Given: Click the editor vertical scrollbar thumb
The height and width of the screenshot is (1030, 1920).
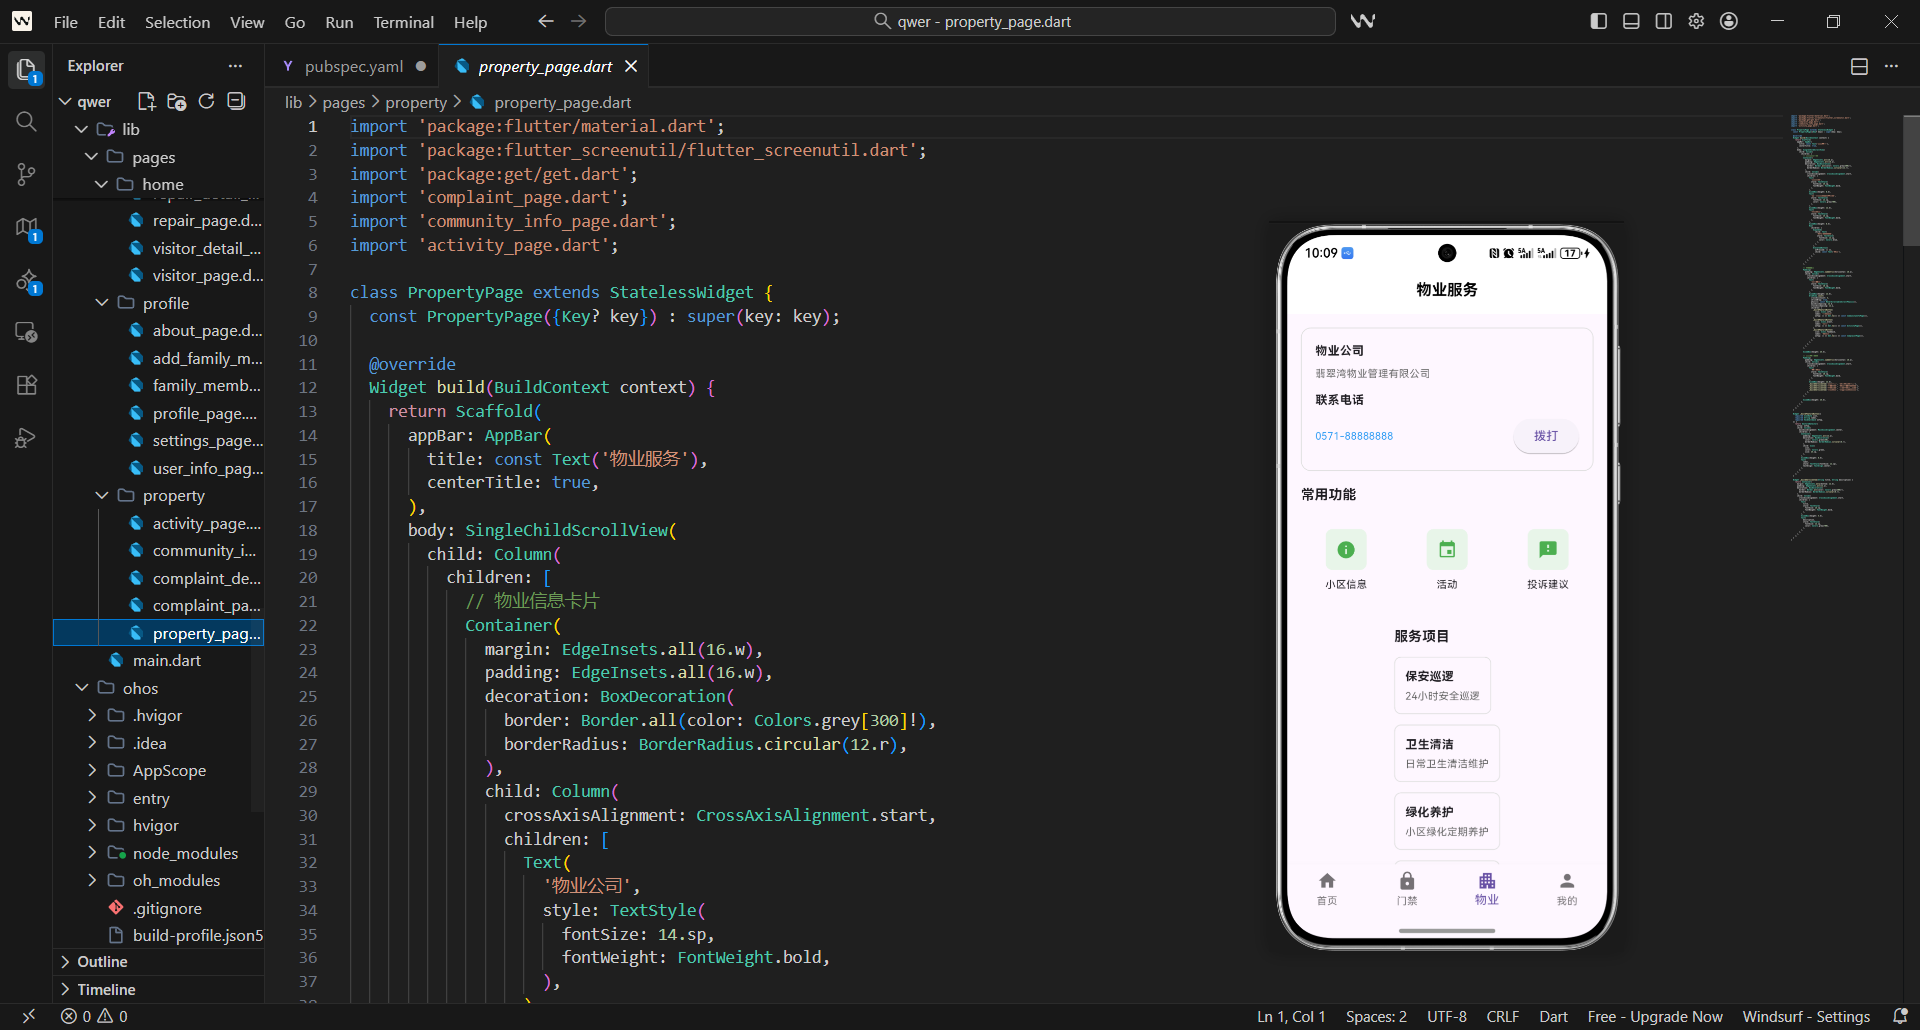Looking at the screenshot, I should click(x=1911, y=180).
